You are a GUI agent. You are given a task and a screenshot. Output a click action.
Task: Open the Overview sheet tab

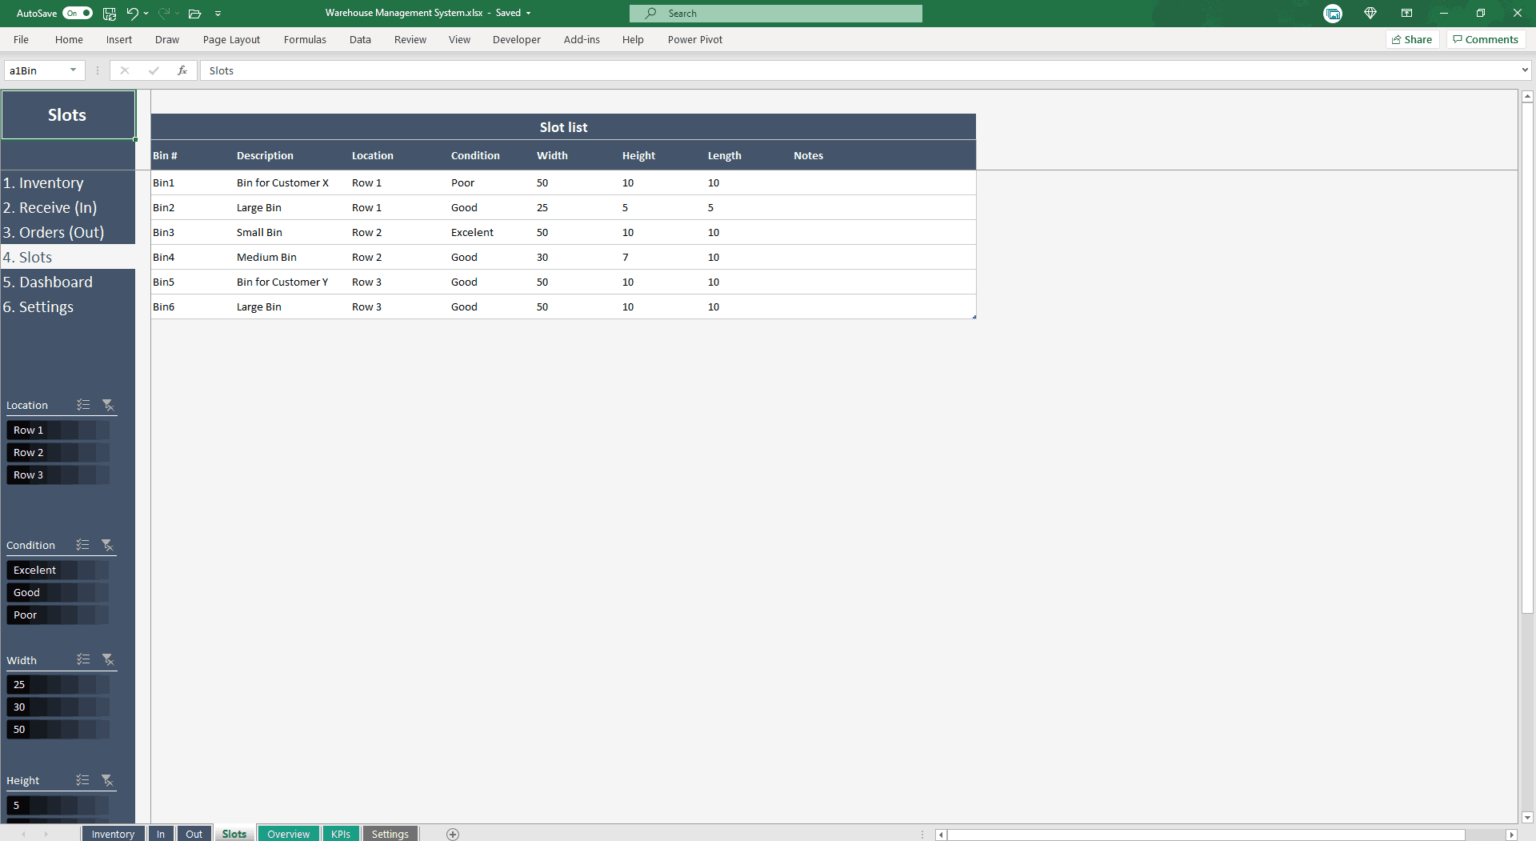288,833
